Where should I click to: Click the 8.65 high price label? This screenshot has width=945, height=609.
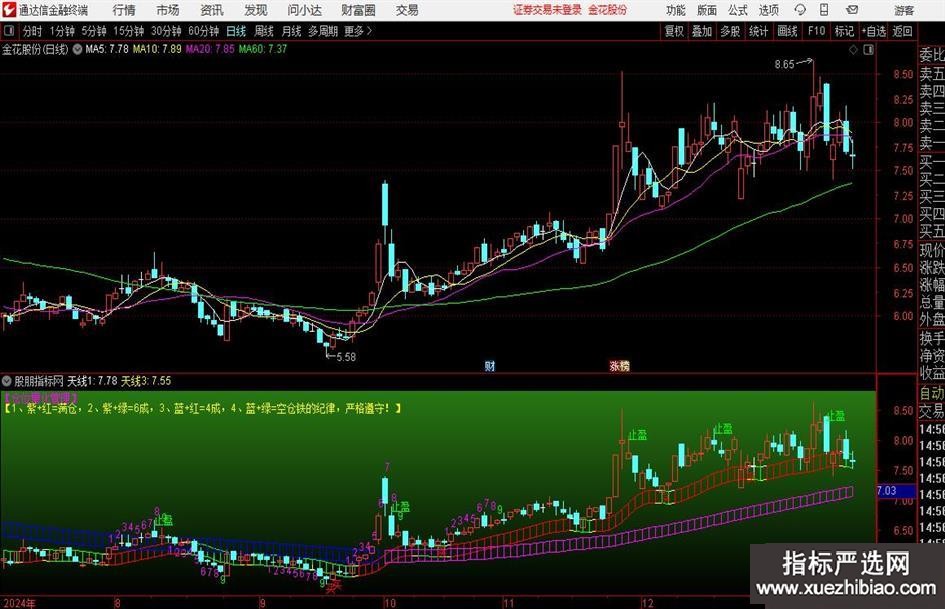(784, 65)
